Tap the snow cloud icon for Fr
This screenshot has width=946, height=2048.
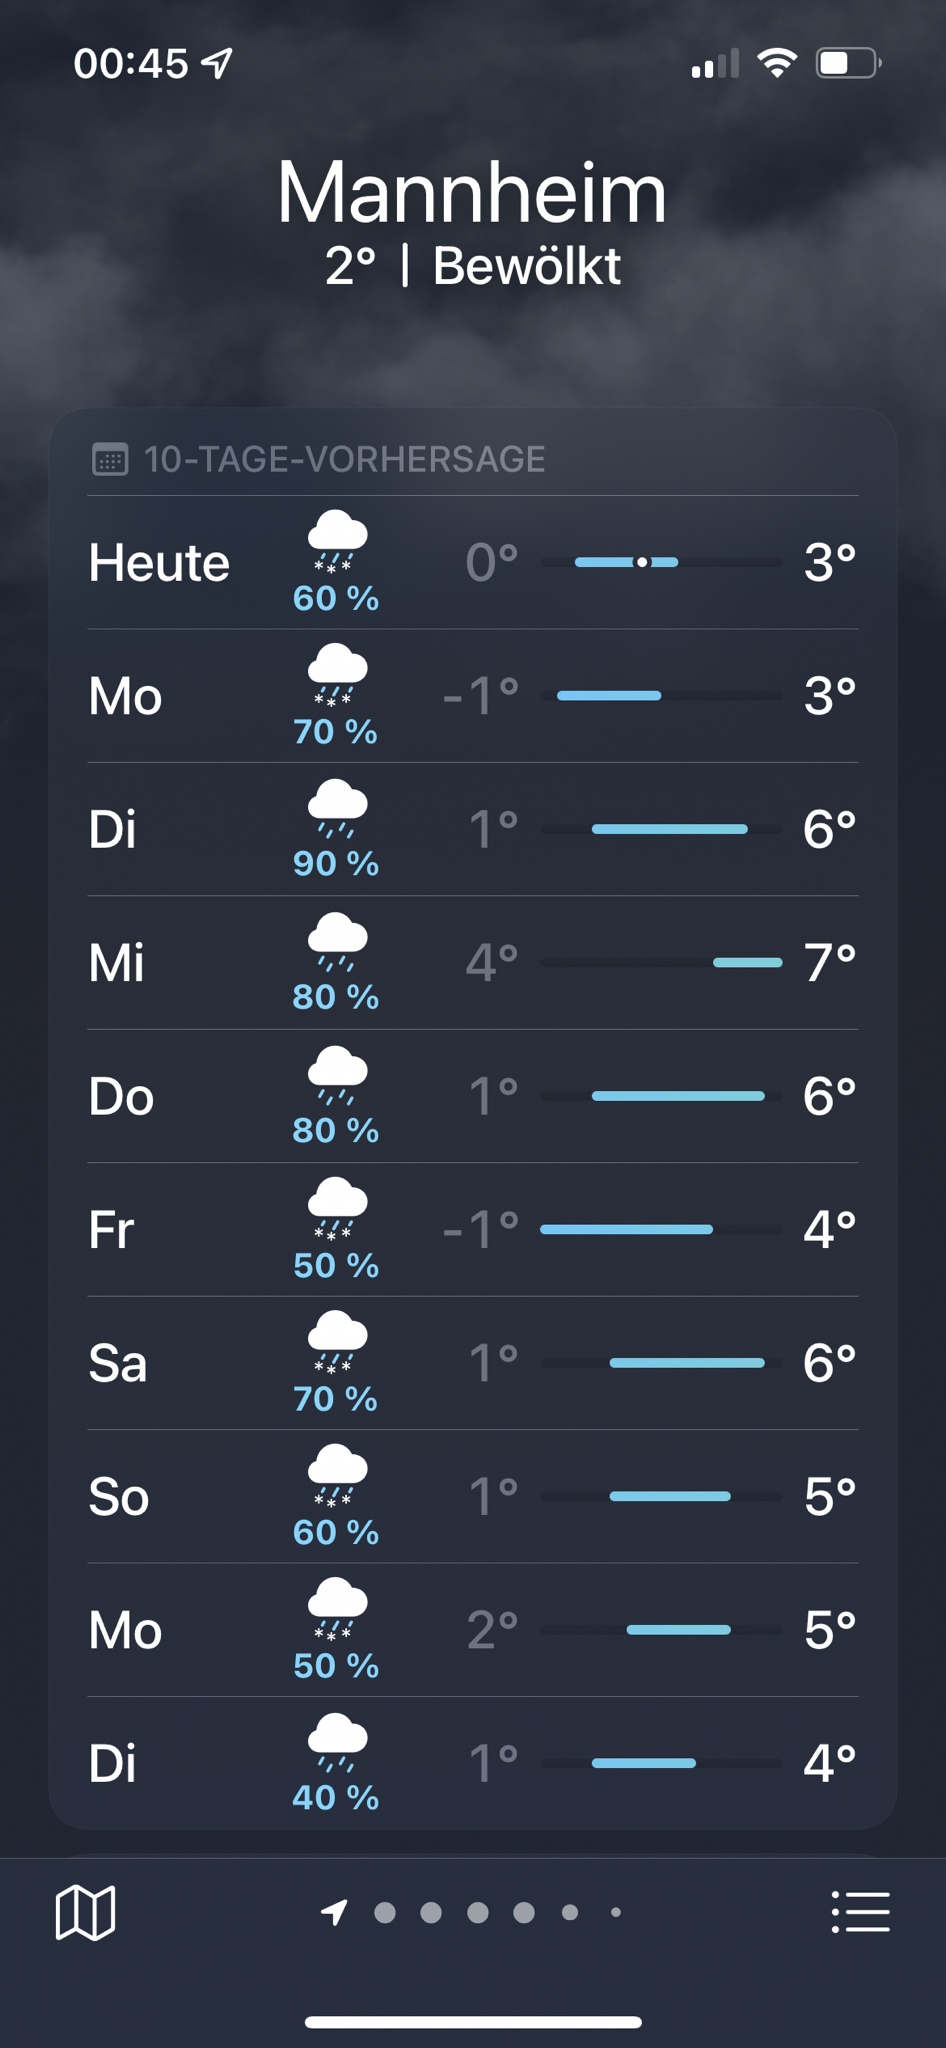[337, 1208]
